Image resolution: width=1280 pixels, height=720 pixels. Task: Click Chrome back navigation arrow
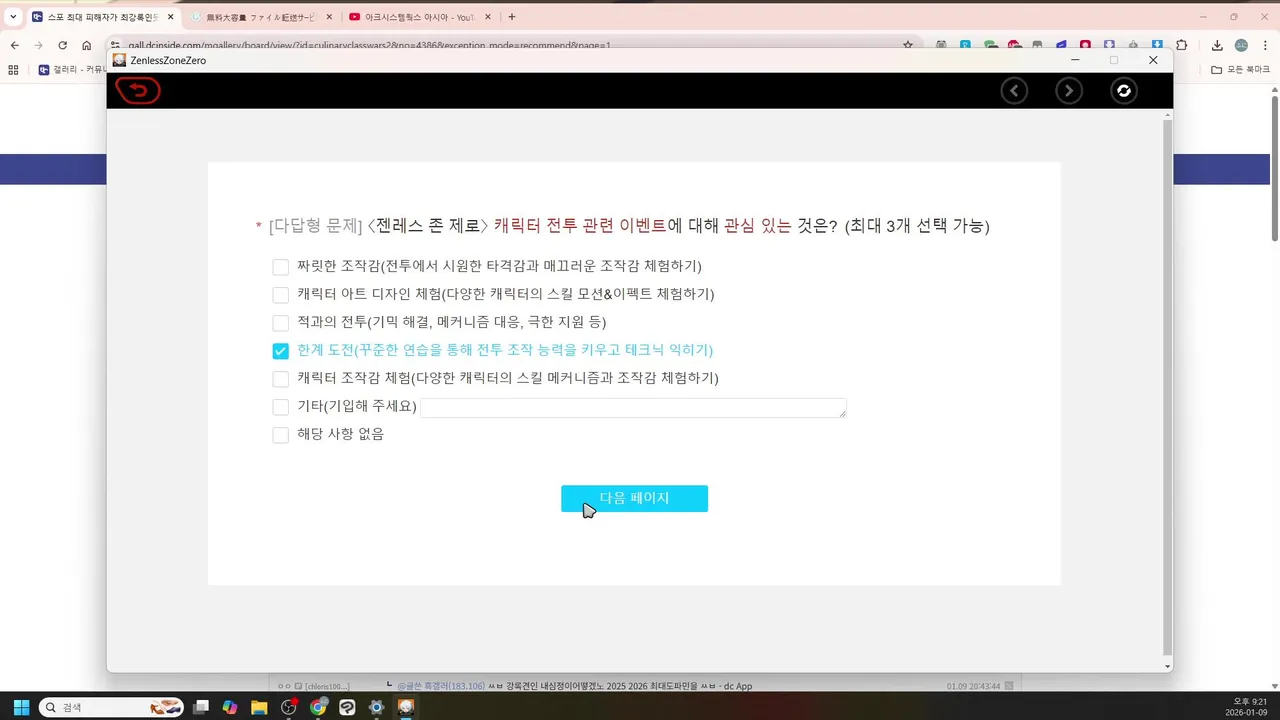[x=15, y=45]
